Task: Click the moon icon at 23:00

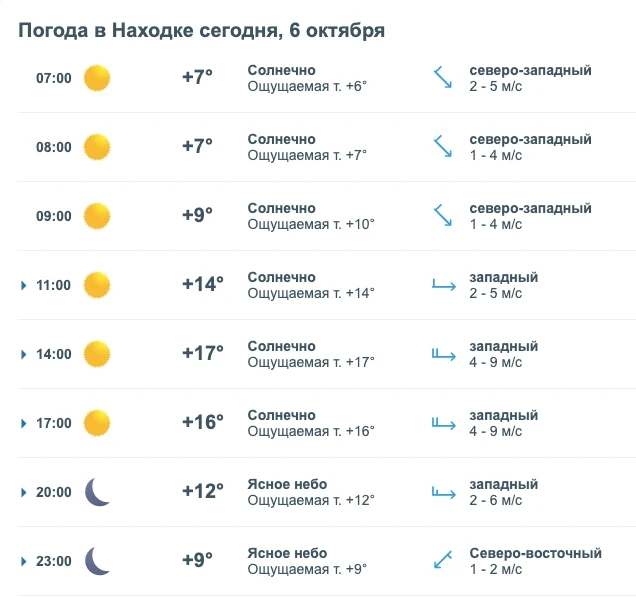Action: (97, 560)
